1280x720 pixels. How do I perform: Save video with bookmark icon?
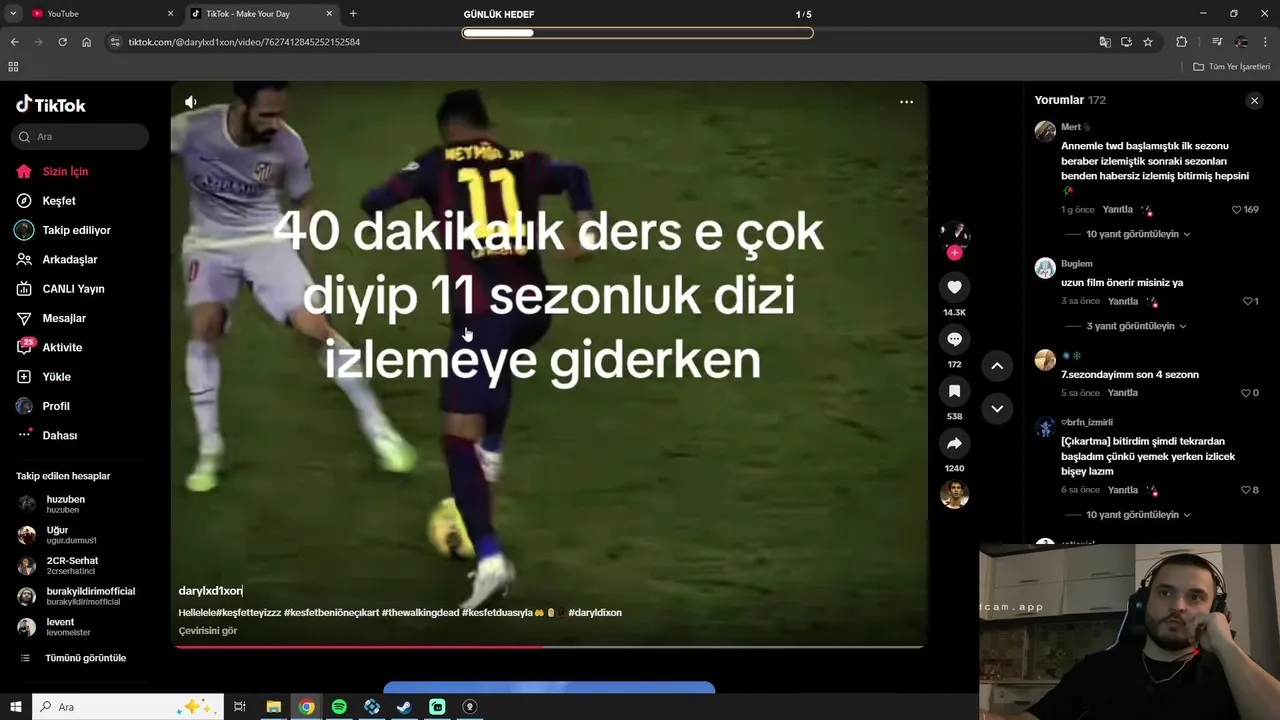pos(954,391)
